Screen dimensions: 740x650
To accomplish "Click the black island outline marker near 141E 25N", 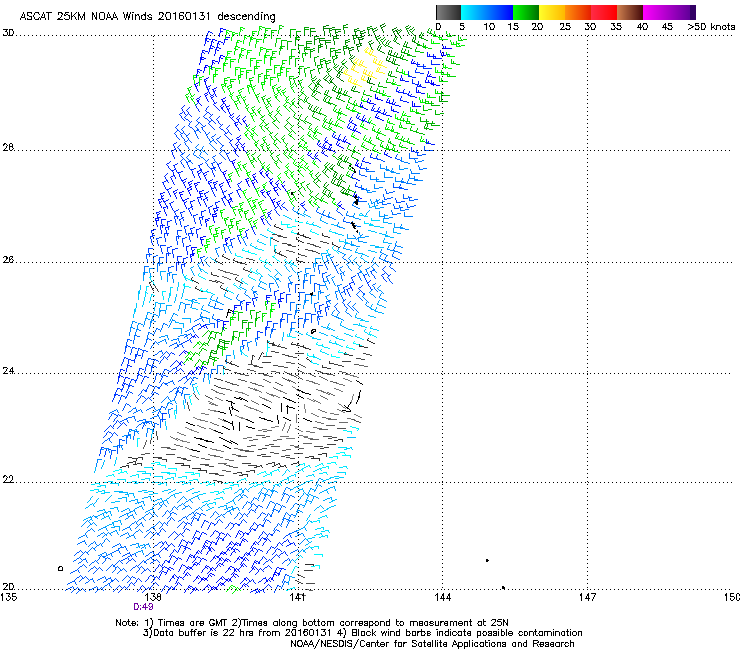I will click(x=313, y=331).
